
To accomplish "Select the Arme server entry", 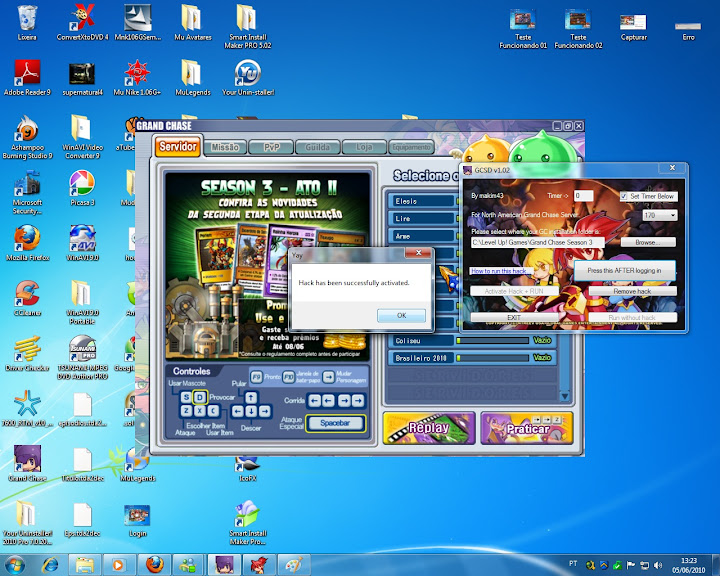I will tap(422, 236).
